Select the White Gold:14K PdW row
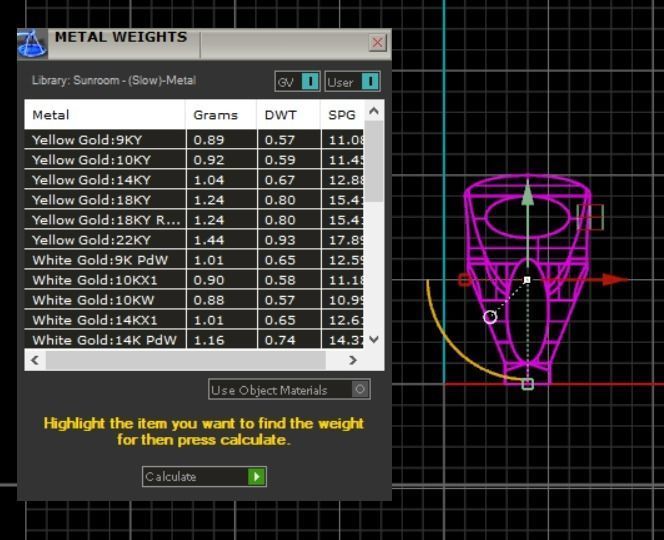 [194, 340]
